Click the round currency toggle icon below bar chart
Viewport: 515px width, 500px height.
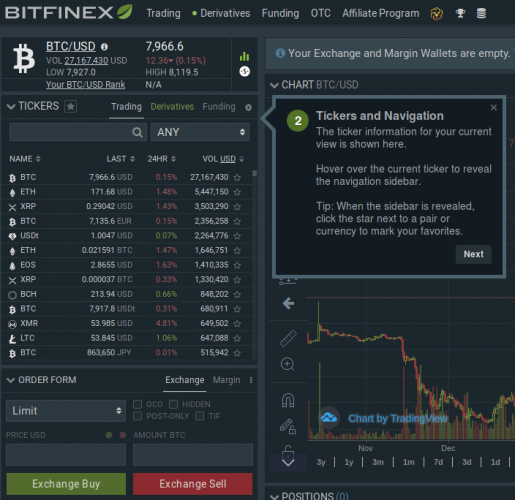coord(245,71)
